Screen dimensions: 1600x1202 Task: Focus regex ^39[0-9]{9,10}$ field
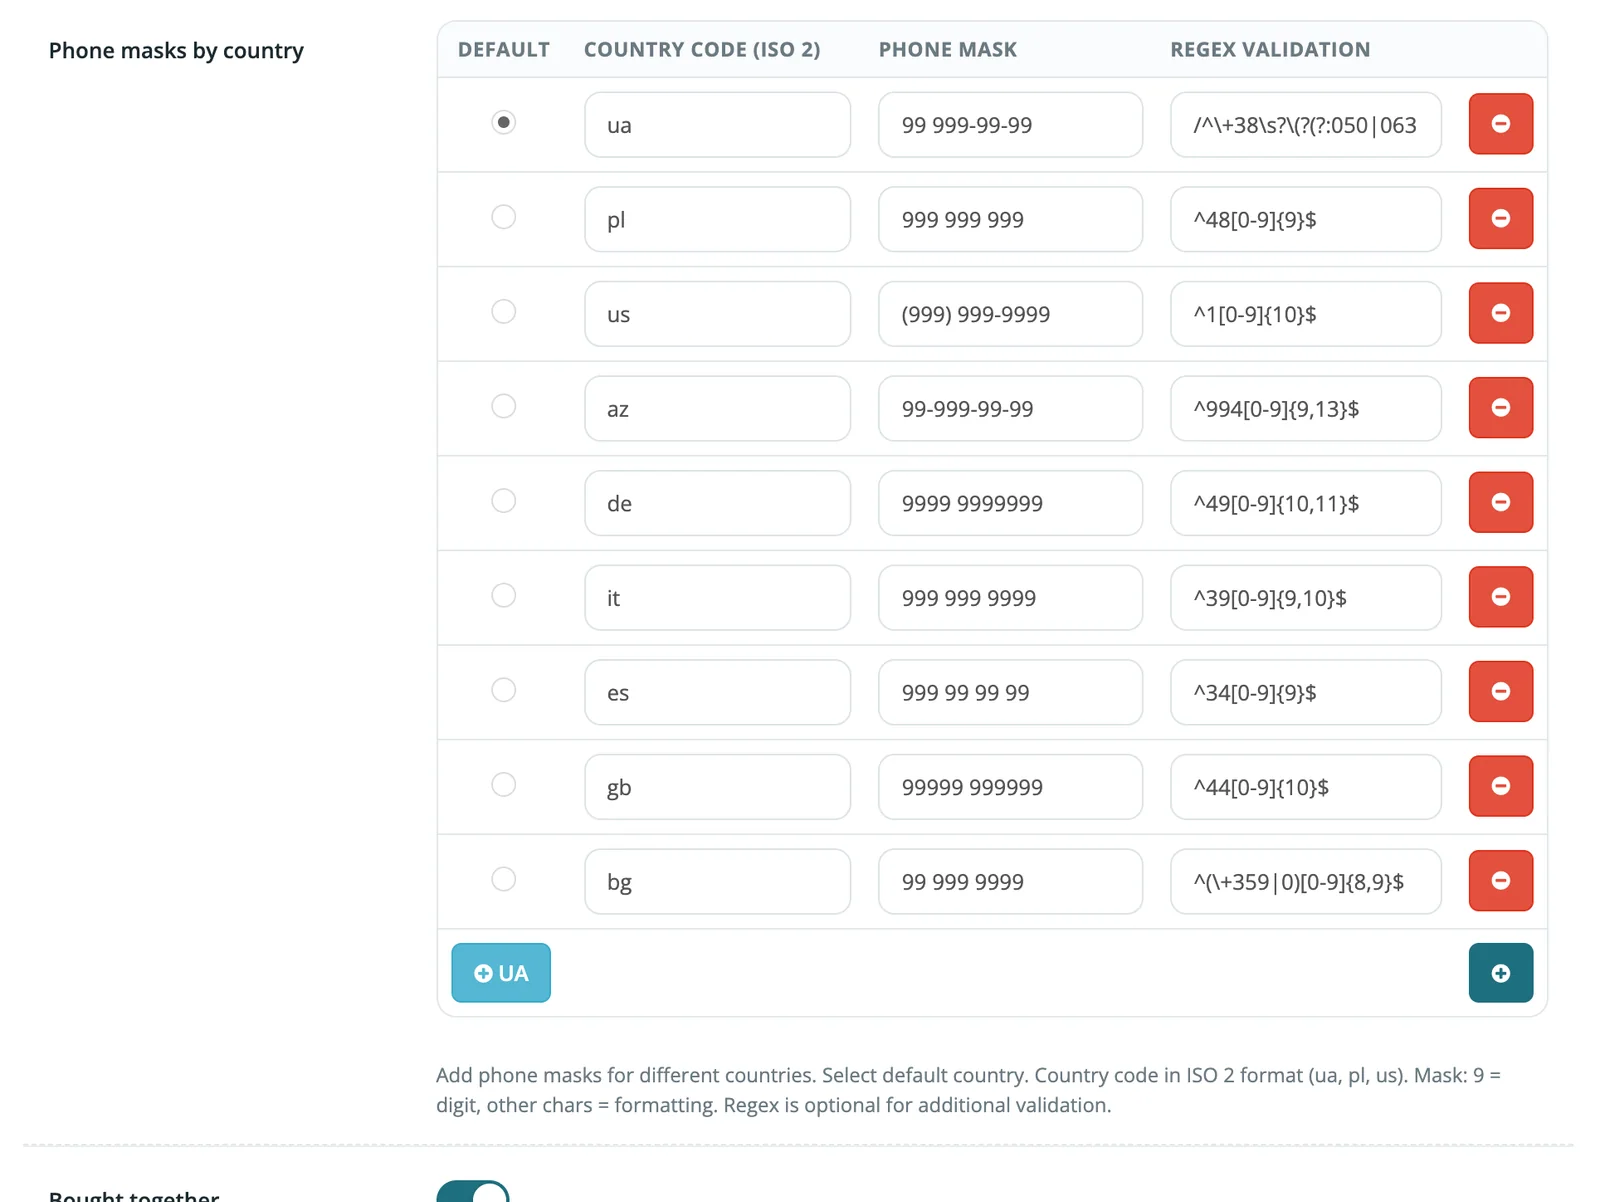click(x=1306, y=598)
